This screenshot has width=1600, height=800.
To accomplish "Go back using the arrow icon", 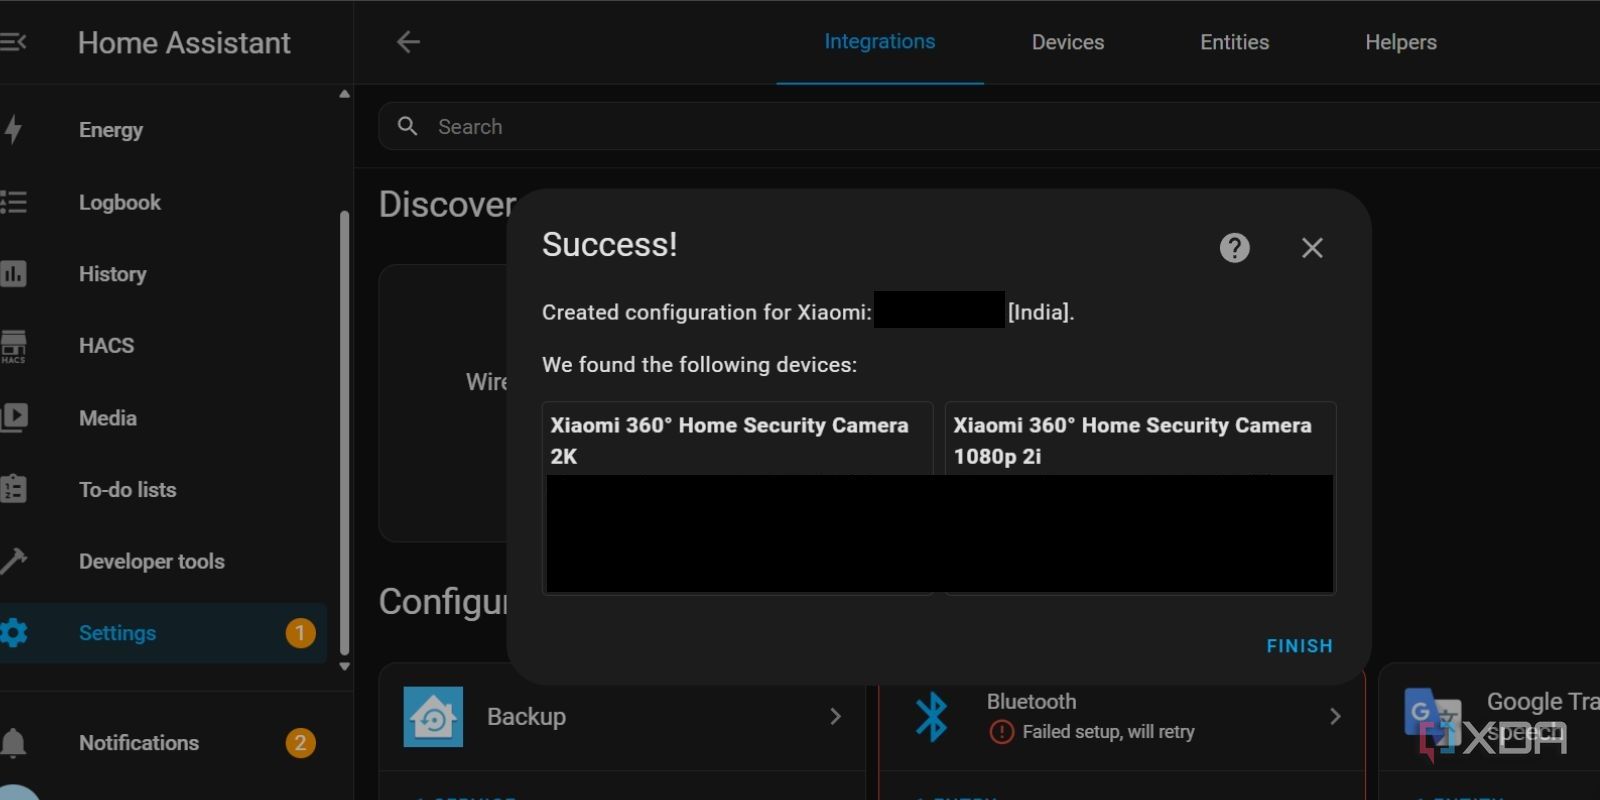I will point(408,42).
